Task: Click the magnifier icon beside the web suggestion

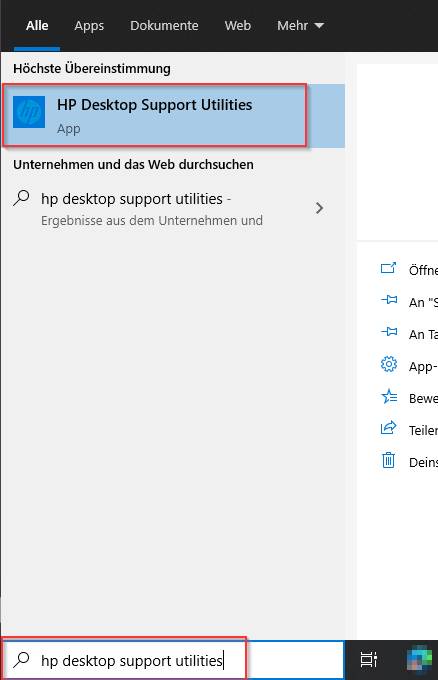Action: (21, 198)
